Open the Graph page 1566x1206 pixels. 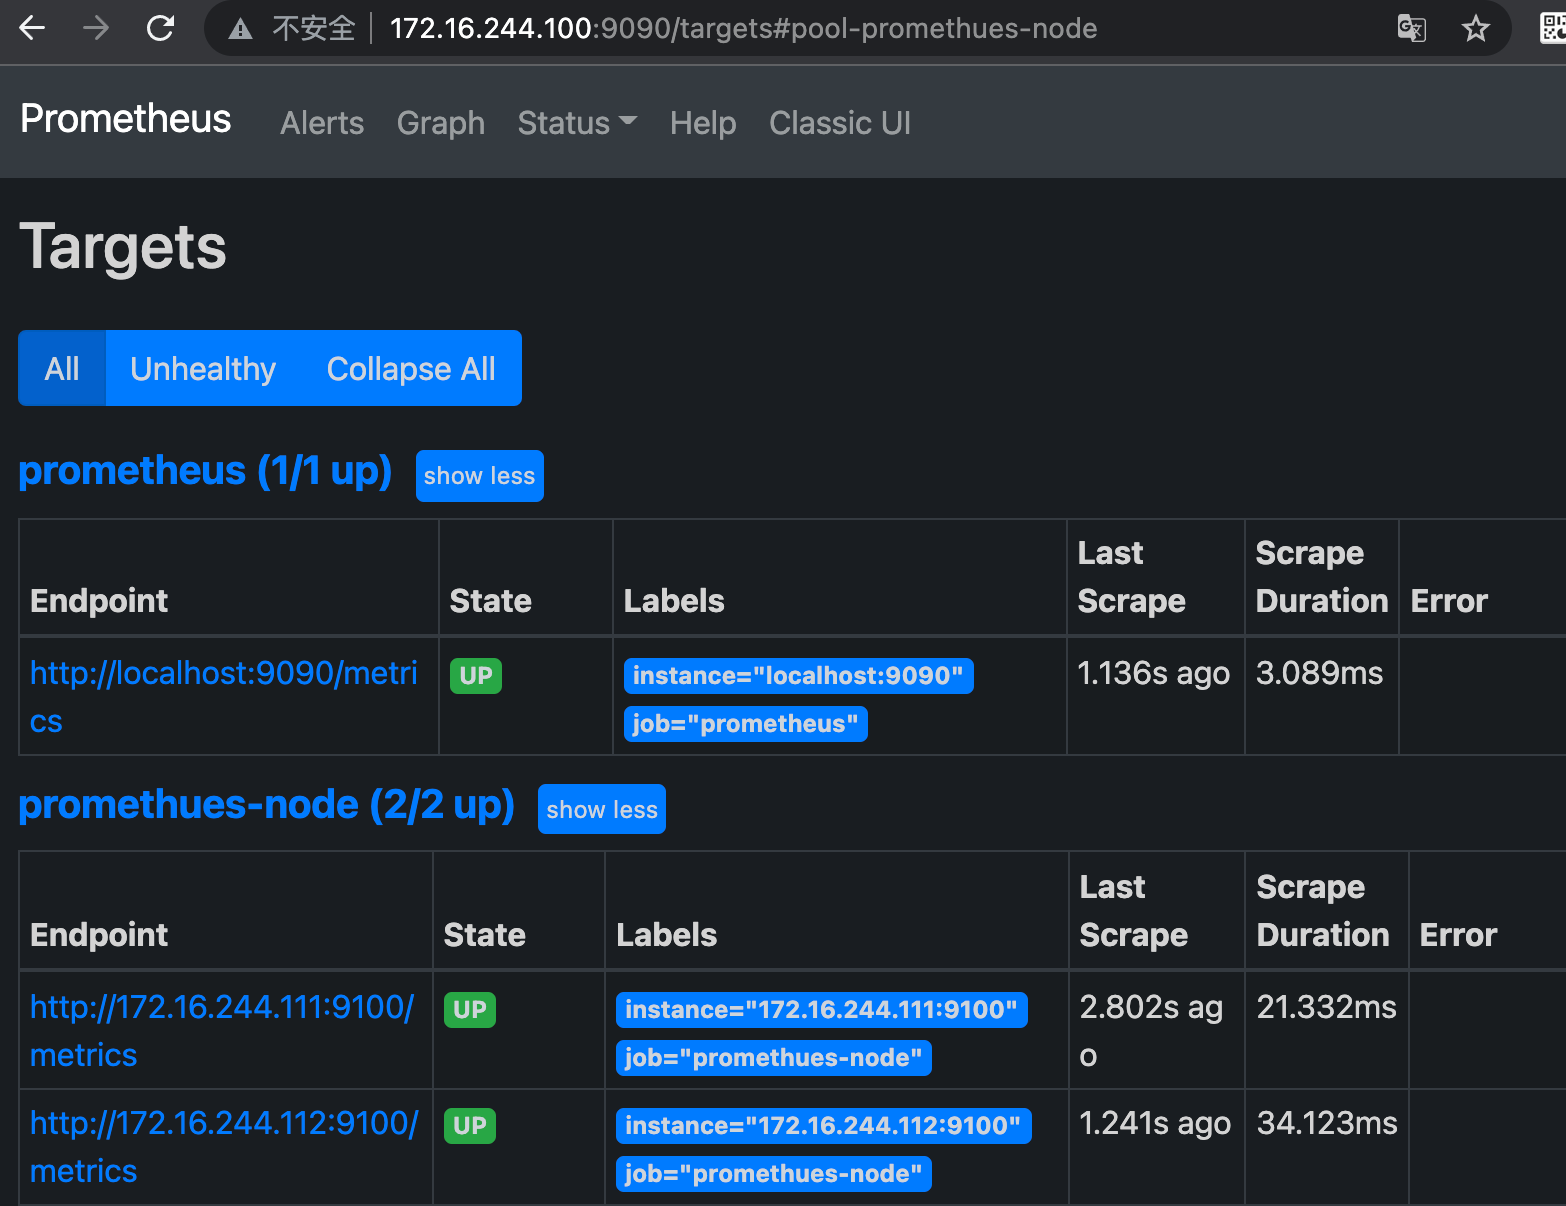(x=441, y=123)
